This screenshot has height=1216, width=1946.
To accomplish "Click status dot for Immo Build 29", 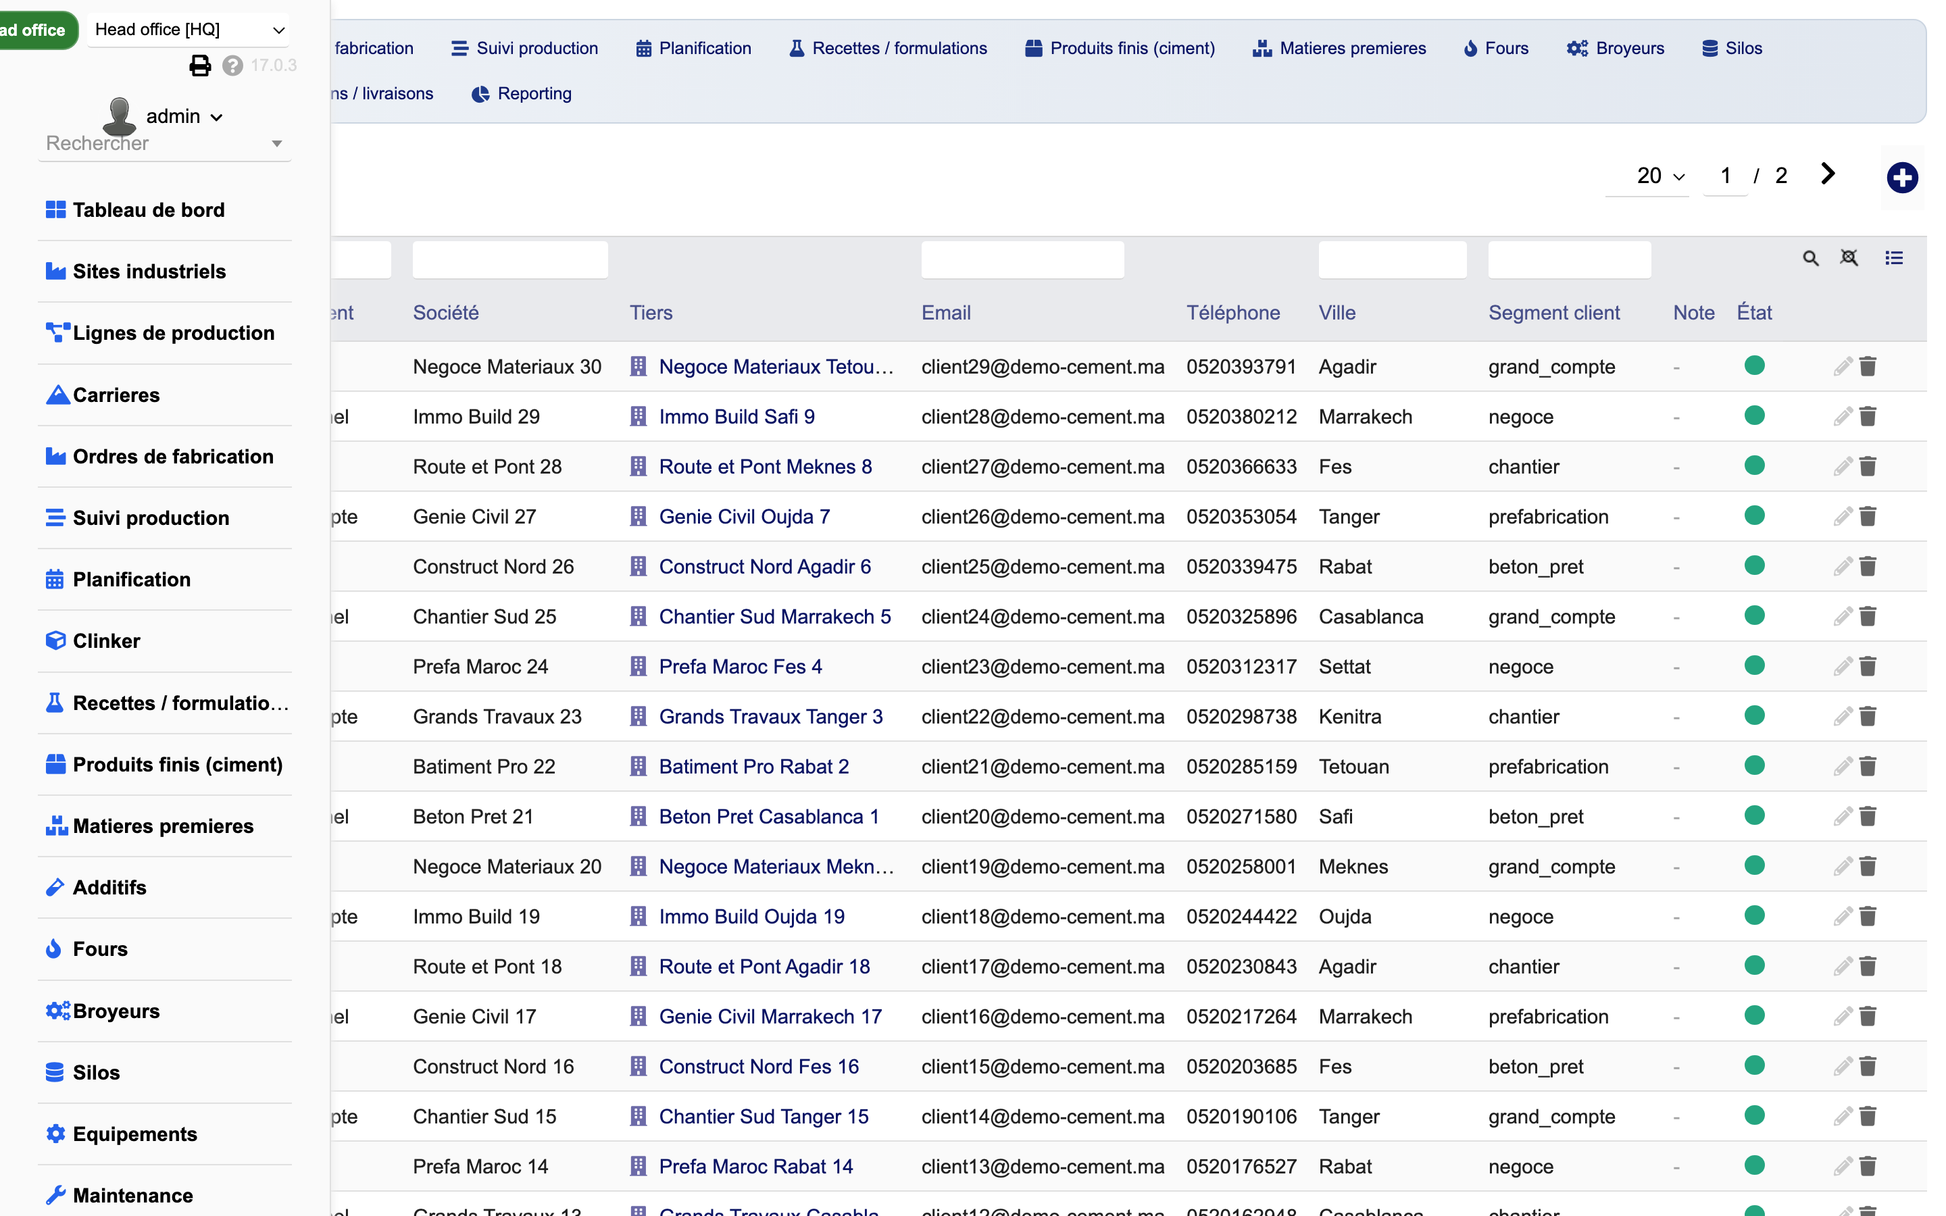I will (1754, 416).
